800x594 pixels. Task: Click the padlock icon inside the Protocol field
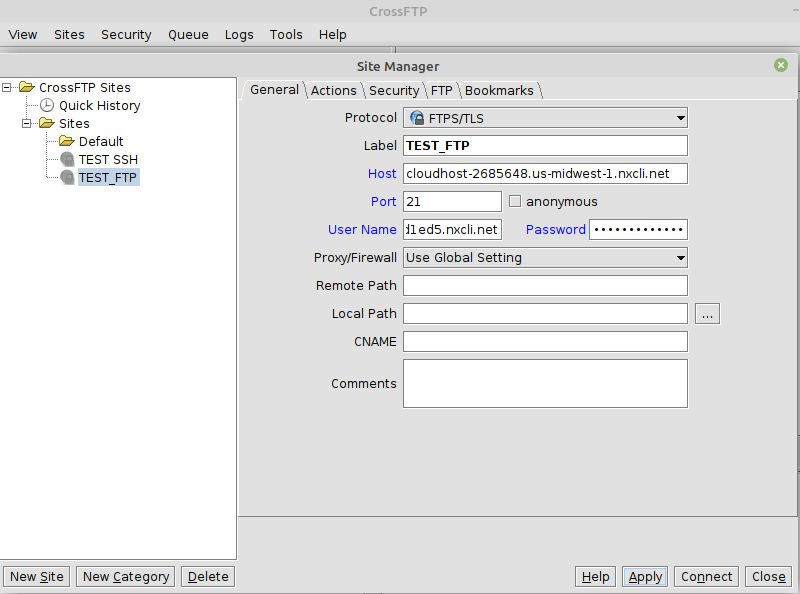[x=415, y=117]
